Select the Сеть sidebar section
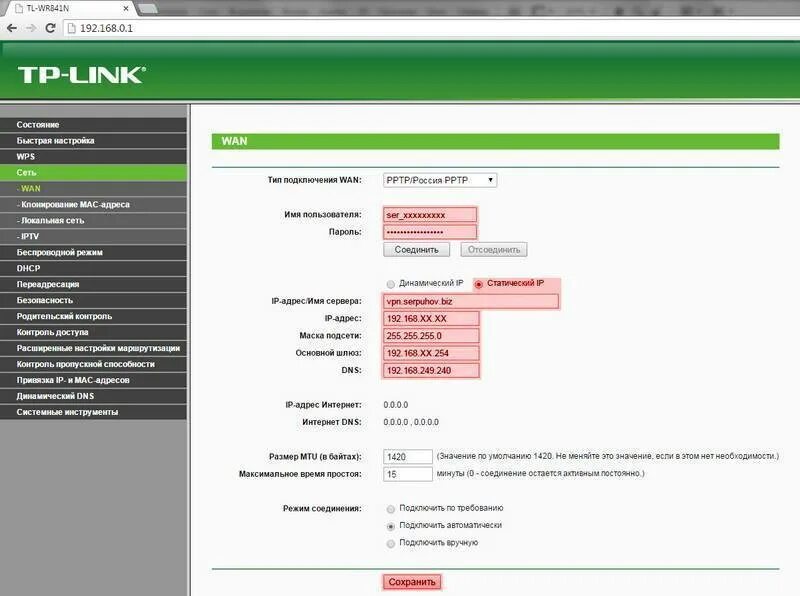 (93, 172)
